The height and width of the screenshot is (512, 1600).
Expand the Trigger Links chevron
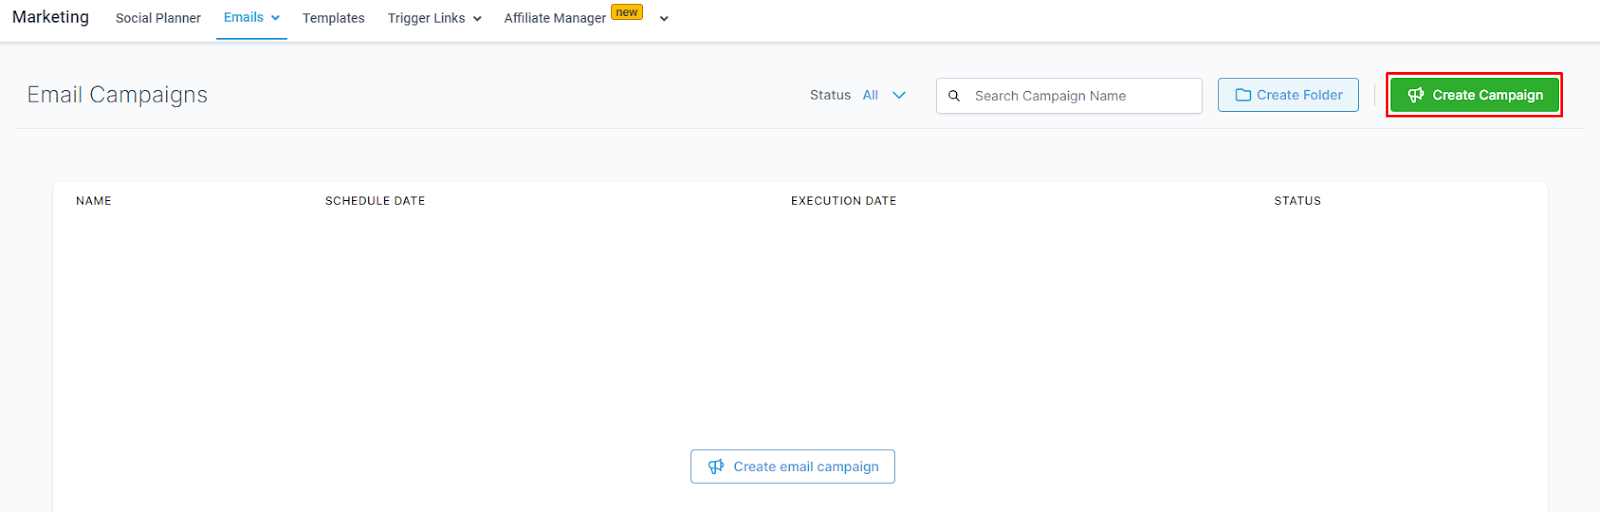477,19
